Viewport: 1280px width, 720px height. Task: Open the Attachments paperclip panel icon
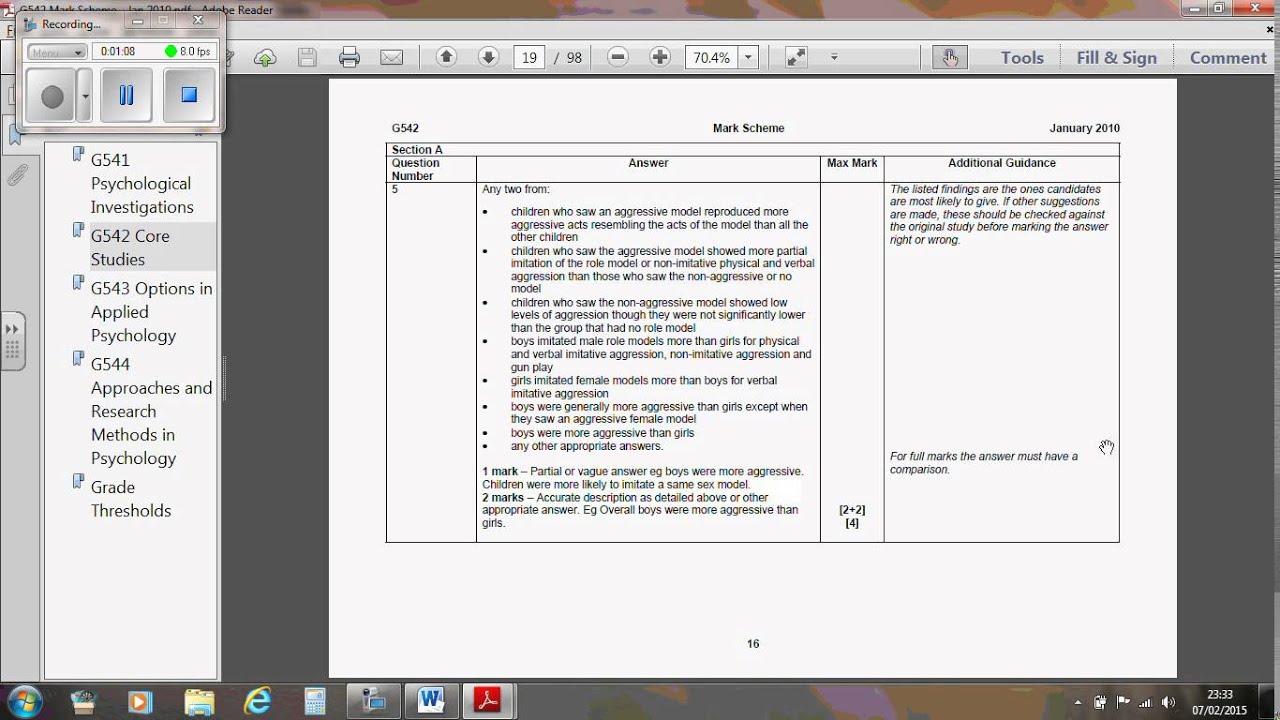point(16,176)
